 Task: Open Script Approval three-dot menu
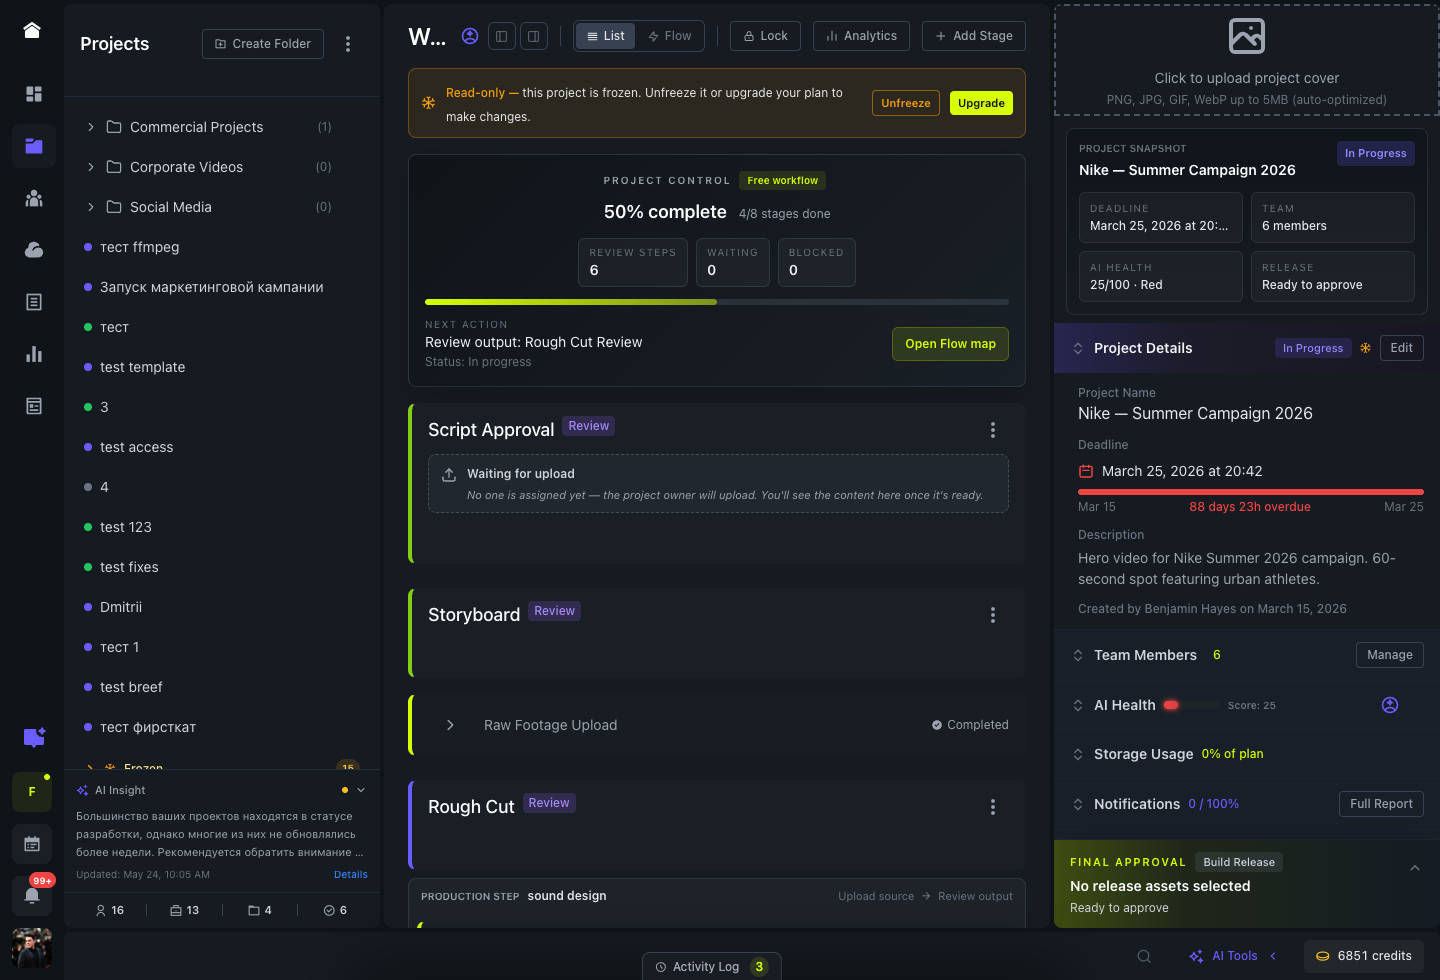click(x=993, y=430)
